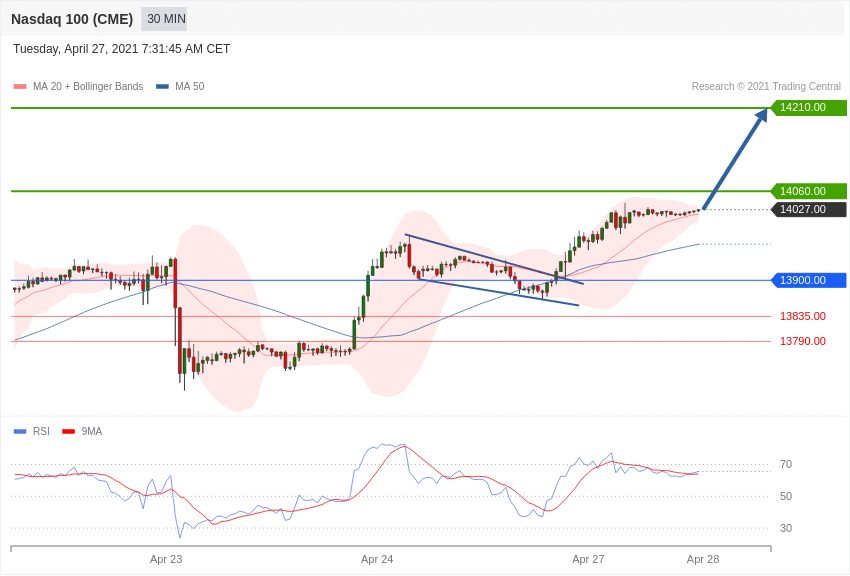
Task: Select the Apr 23 date marker
Action: [x=166, y=559]
